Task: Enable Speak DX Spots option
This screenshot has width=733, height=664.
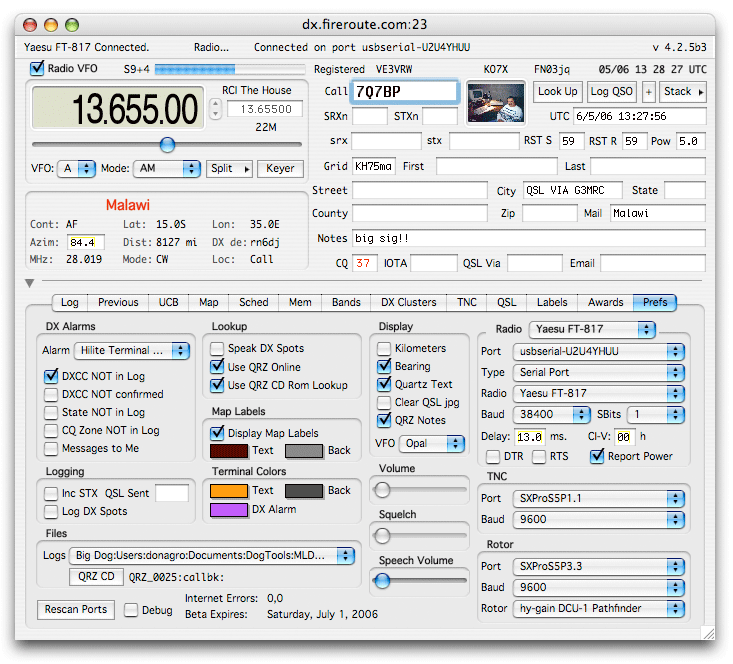Action: click(218, 348)
